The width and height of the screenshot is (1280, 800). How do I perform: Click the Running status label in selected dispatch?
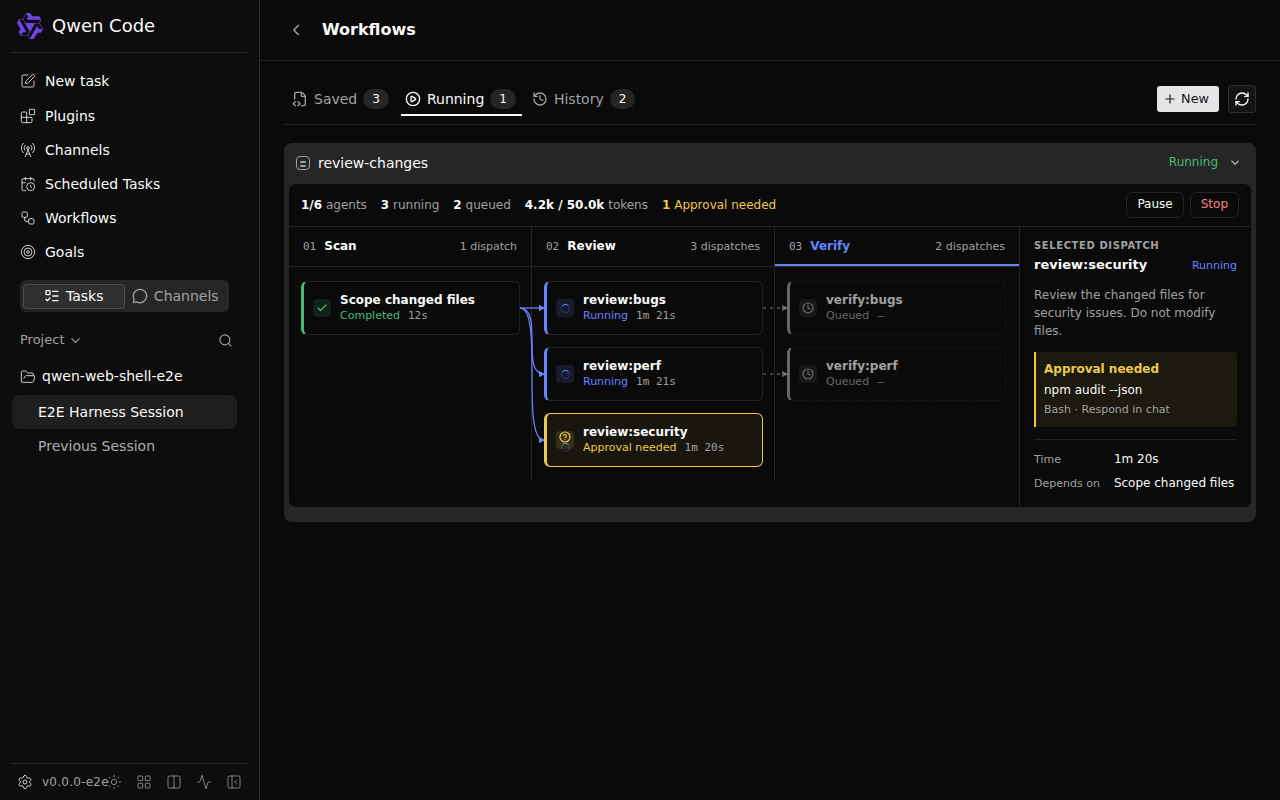tap(1214, 266)
